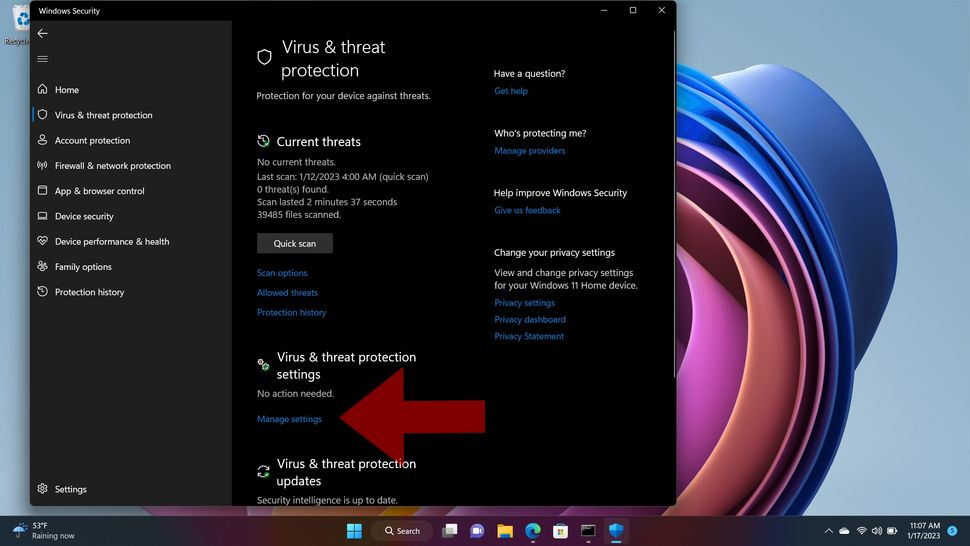Viewport: 970px width, 546px height.
Task: Click the sync icon beside protection updates heading
Action: pyautogui.click(x=264, y=472)
